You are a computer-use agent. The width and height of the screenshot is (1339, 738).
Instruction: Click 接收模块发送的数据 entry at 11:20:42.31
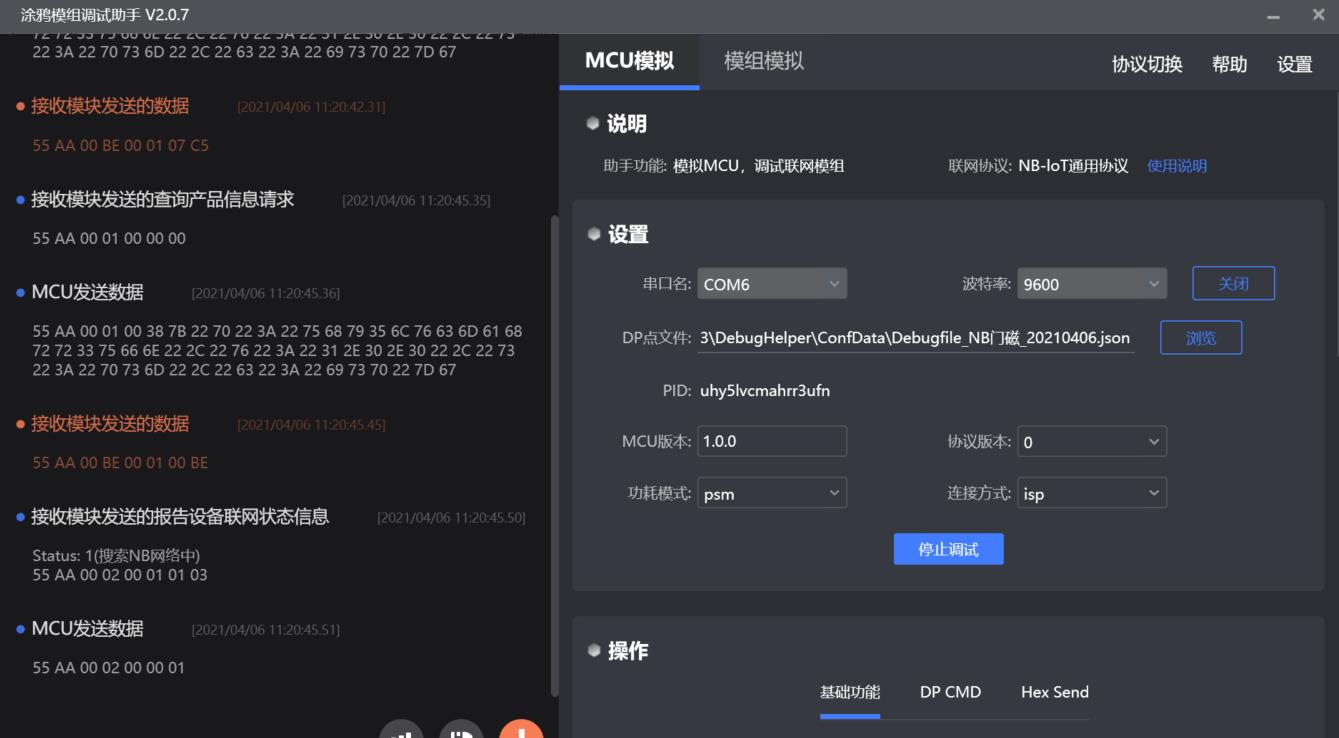[110, 106]
